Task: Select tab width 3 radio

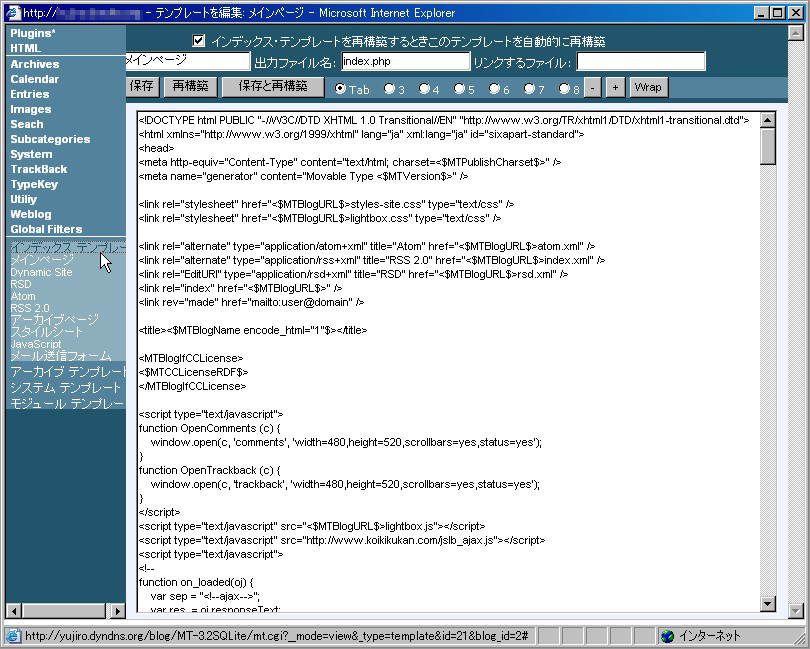Action: pyautogui.click(x=388, y=88)
